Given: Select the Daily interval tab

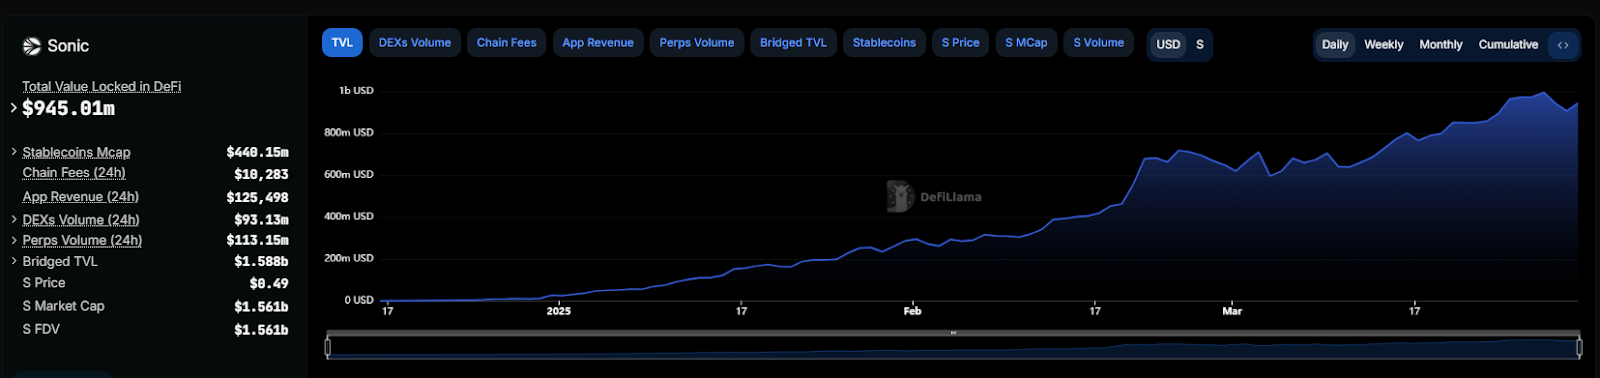Looking at the screenshot, I should 1335,45.
